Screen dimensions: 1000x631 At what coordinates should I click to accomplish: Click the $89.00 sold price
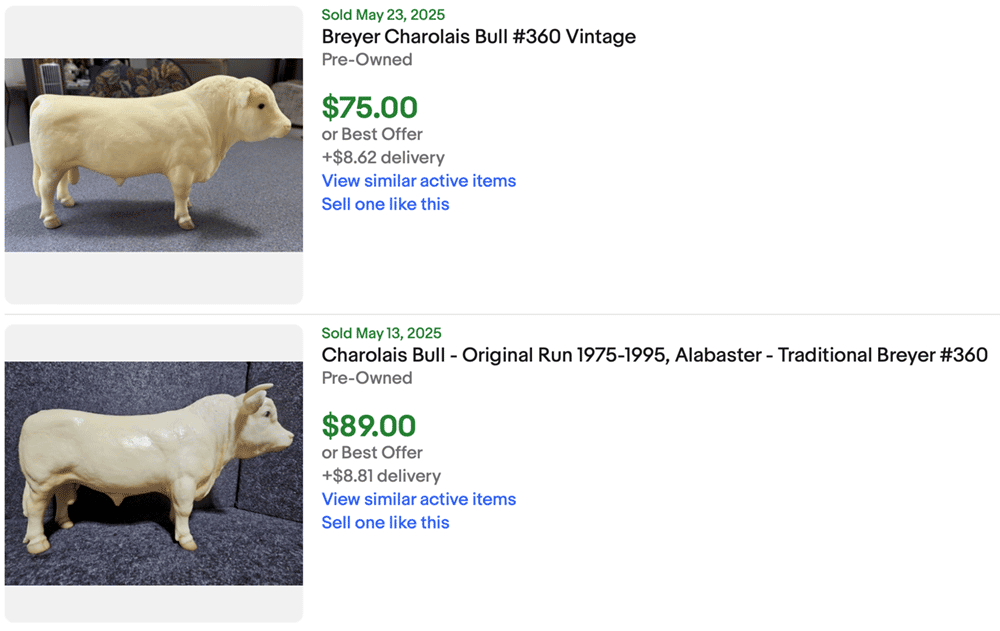tap(368, 425)
